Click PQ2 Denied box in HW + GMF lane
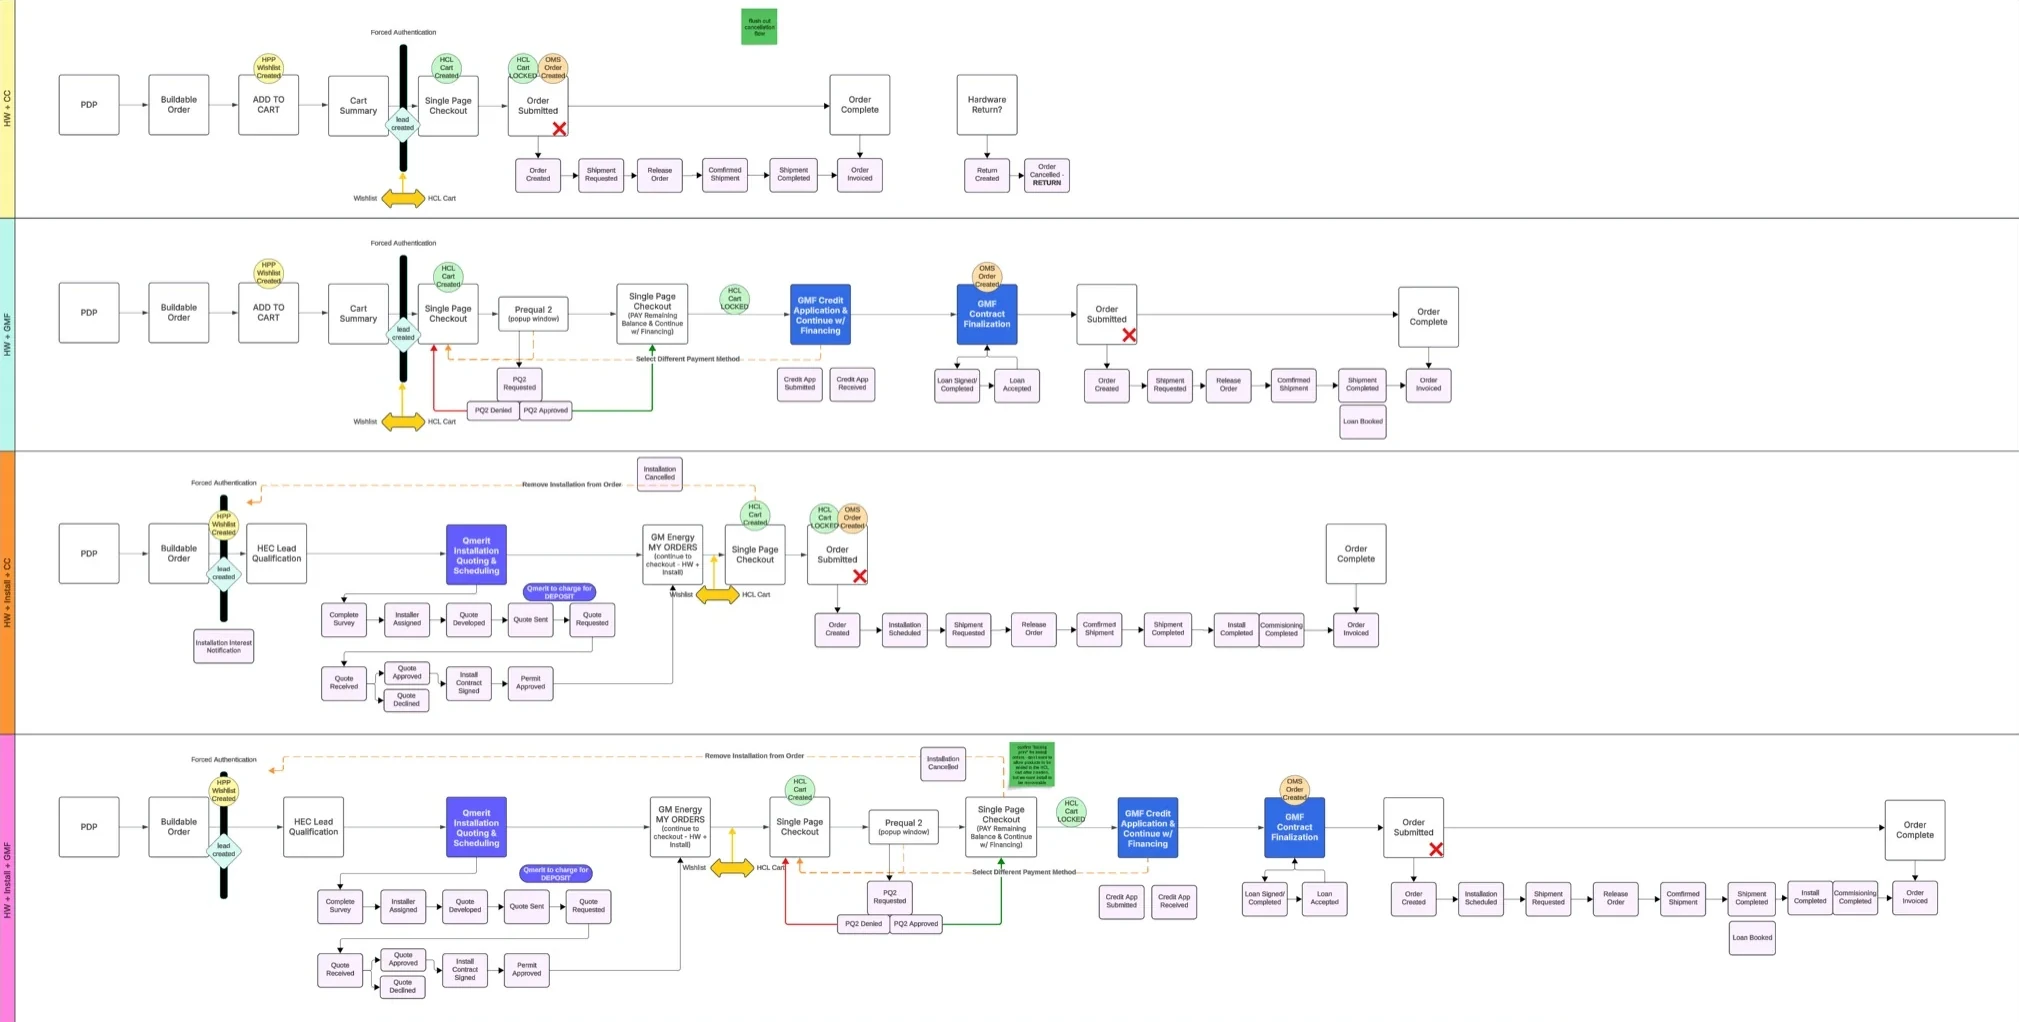Screen dimensions: 2019x1022 [493, 410]
